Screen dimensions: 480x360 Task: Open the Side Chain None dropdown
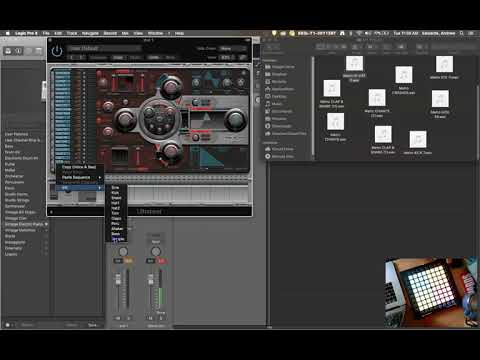pos(232,49)
